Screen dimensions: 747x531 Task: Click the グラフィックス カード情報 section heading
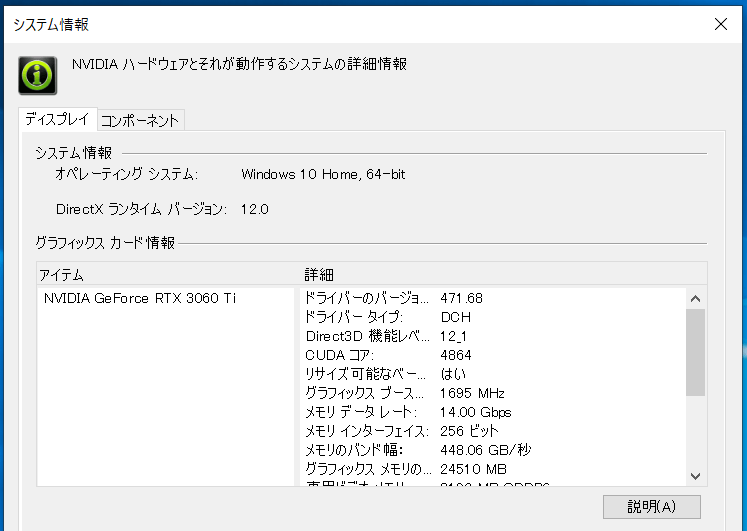105,243
